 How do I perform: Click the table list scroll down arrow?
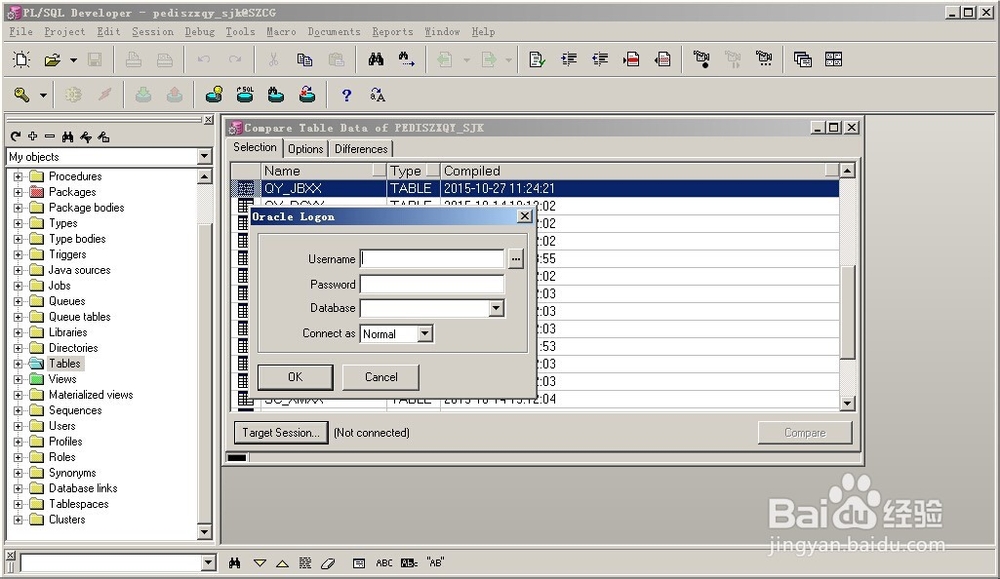pos(847,403)
